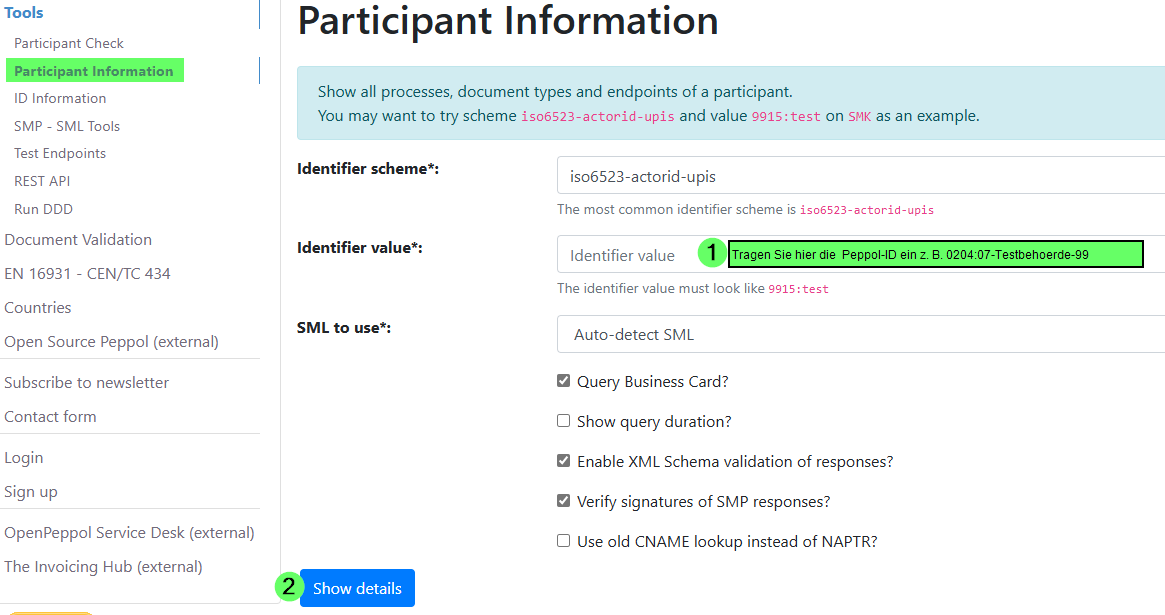Viewport: 1165px width, 615px height.
Task: Toggle Enable XML Schema validation checkbox
Action: click(564, 461)
